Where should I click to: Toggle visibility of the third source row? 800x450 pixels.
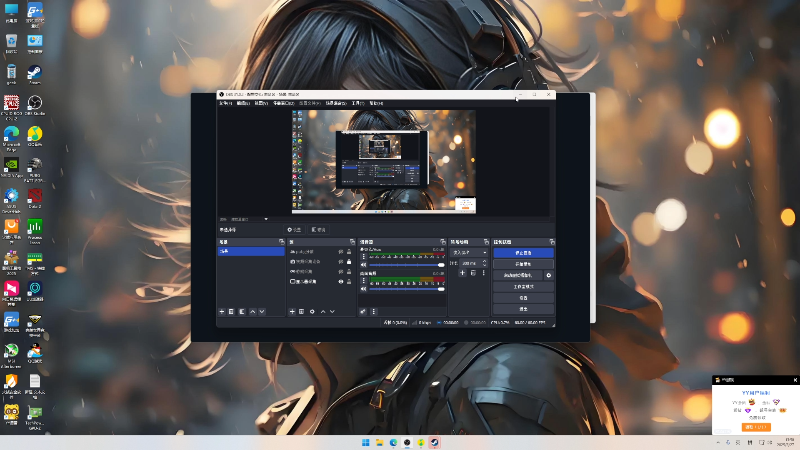(341, 271)
